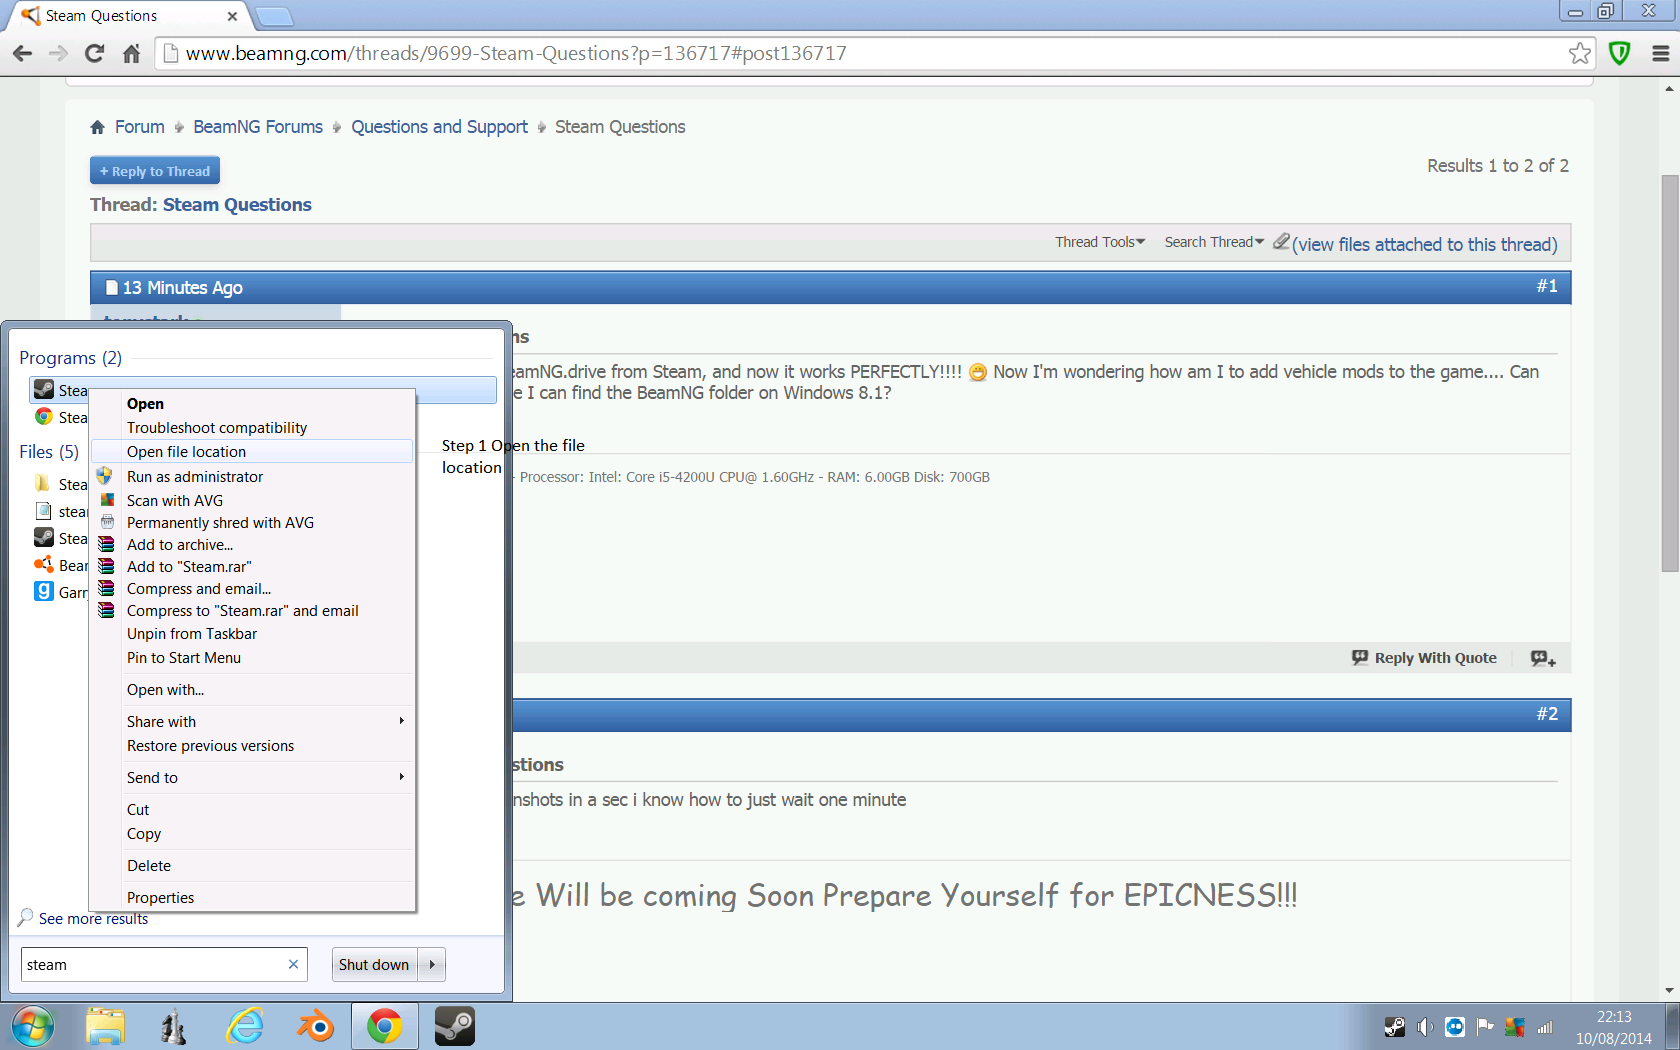The height and width of the screenshot is (1050, 1680).
Task: Open Steam from the taskbar
Action: point(455,1026)
